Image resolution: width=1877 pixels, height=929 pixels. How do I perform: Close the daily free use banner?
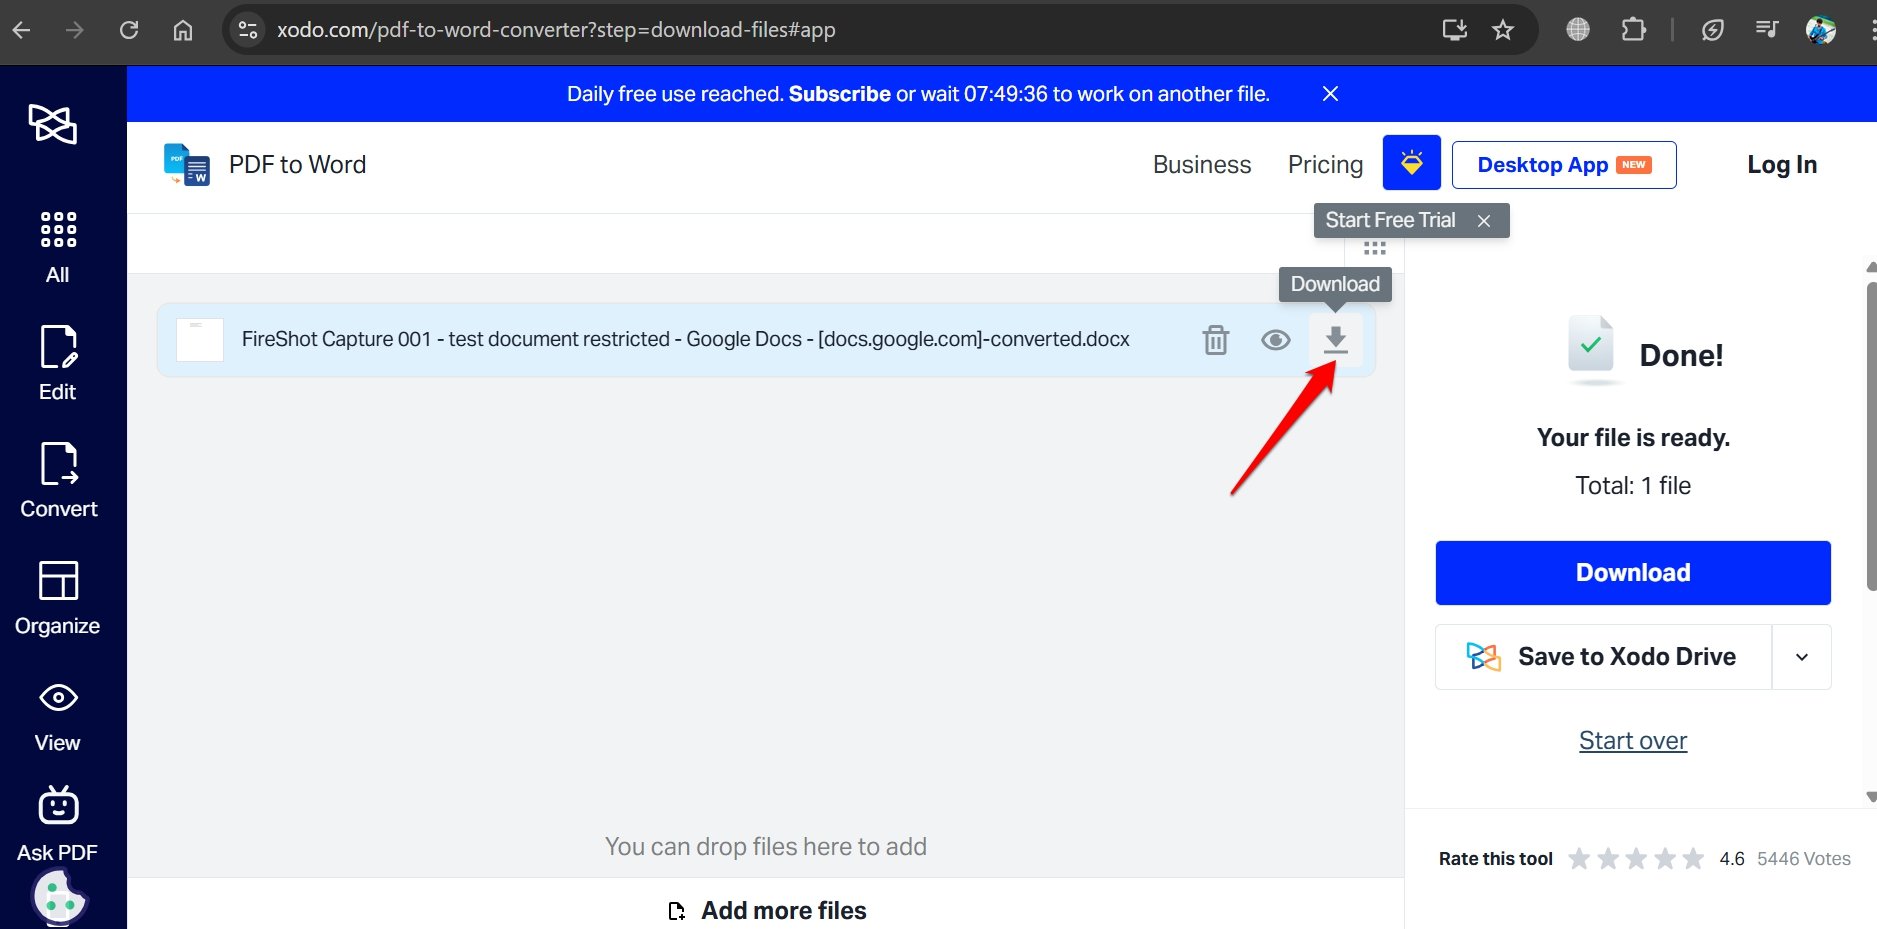coord(1330,94)
